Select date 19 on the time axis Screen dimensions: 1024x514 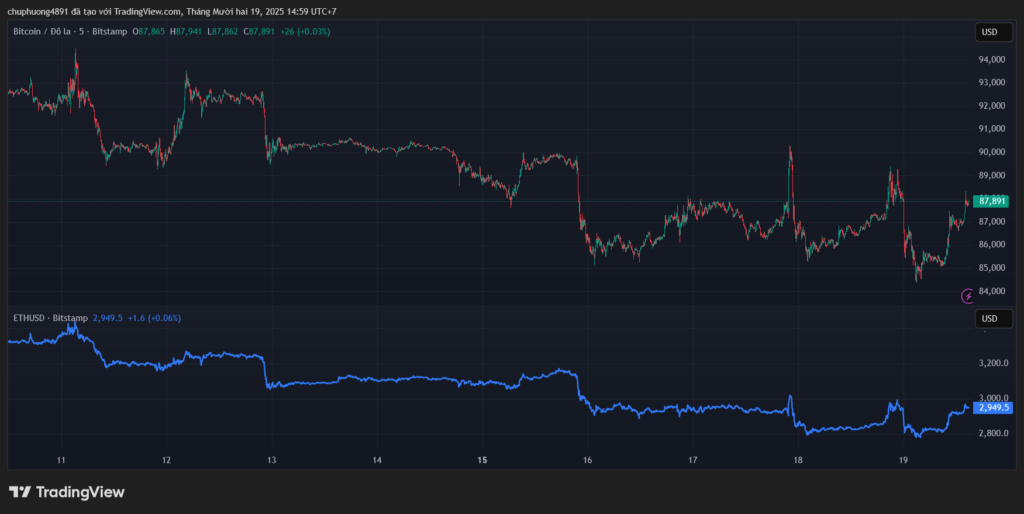(x=903, y=461)
